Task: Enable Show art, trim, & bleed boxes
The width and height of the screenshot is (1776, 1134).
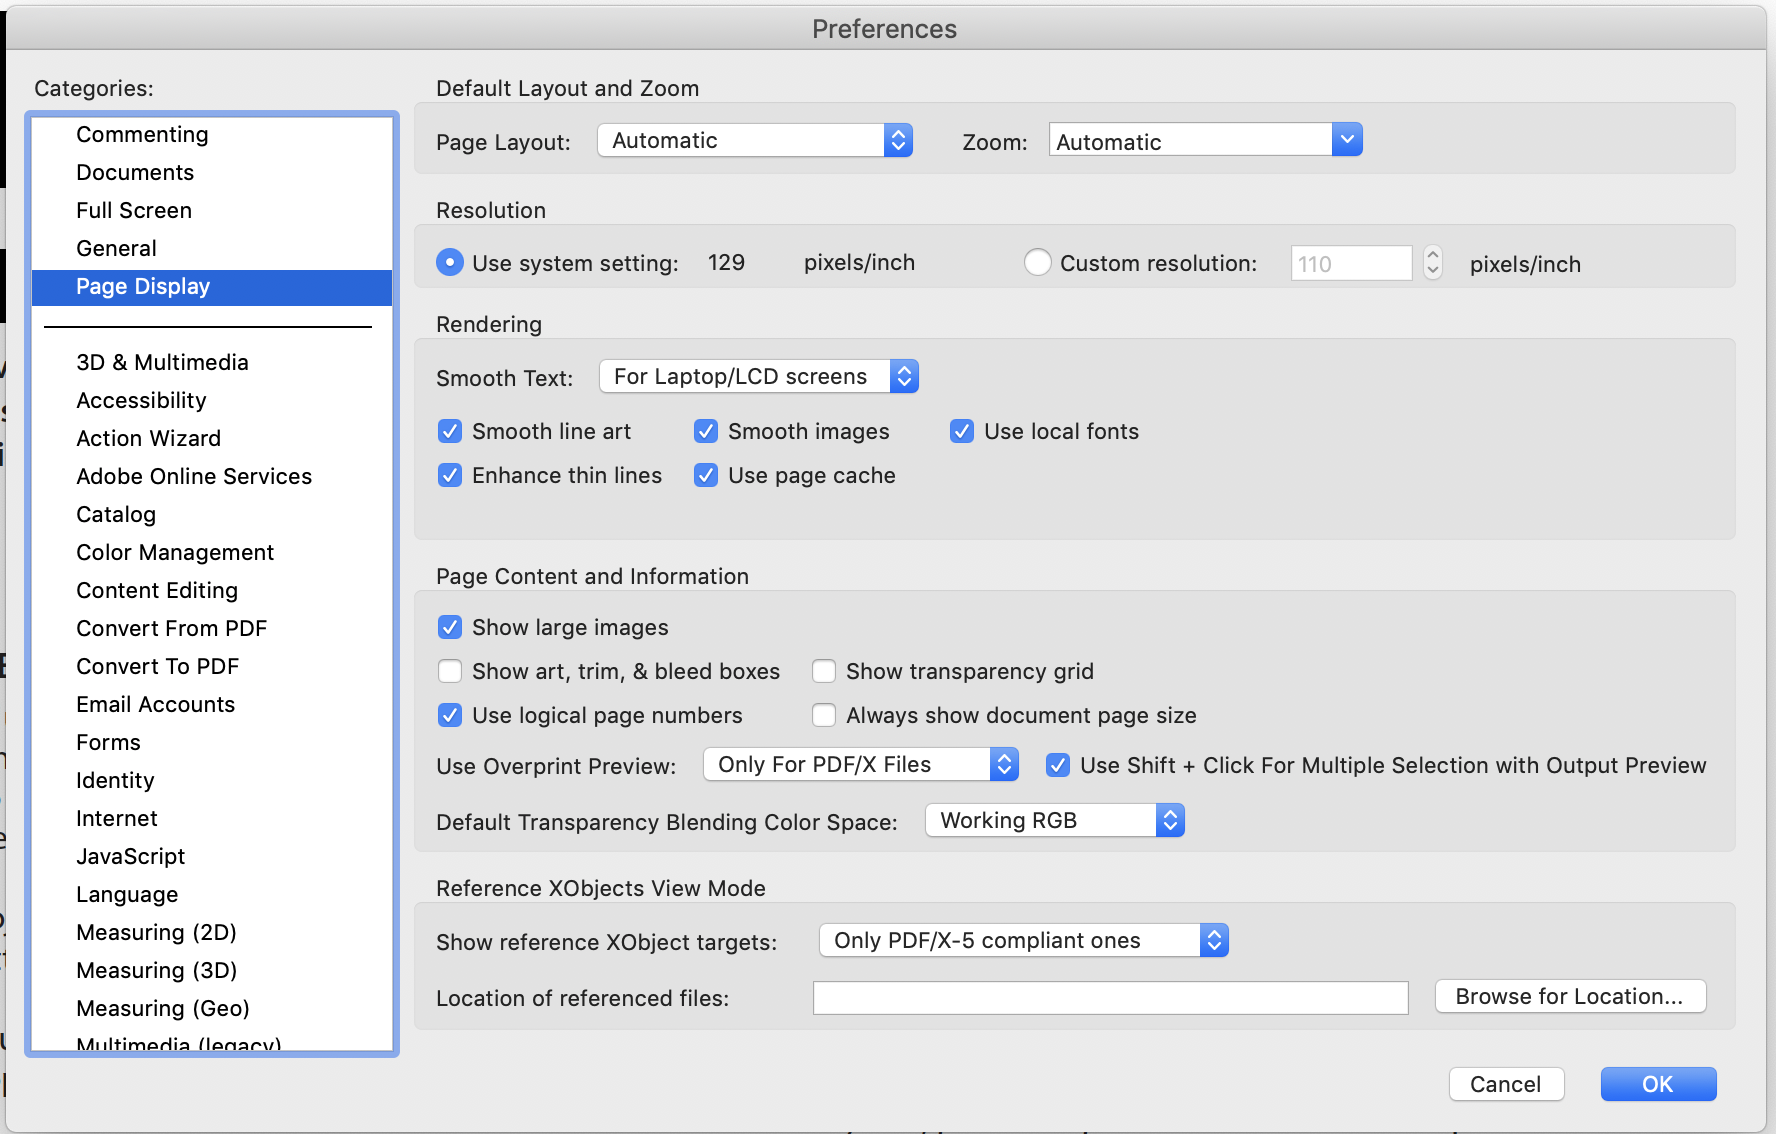Action: pyautogui.click(x=450, y=671)
